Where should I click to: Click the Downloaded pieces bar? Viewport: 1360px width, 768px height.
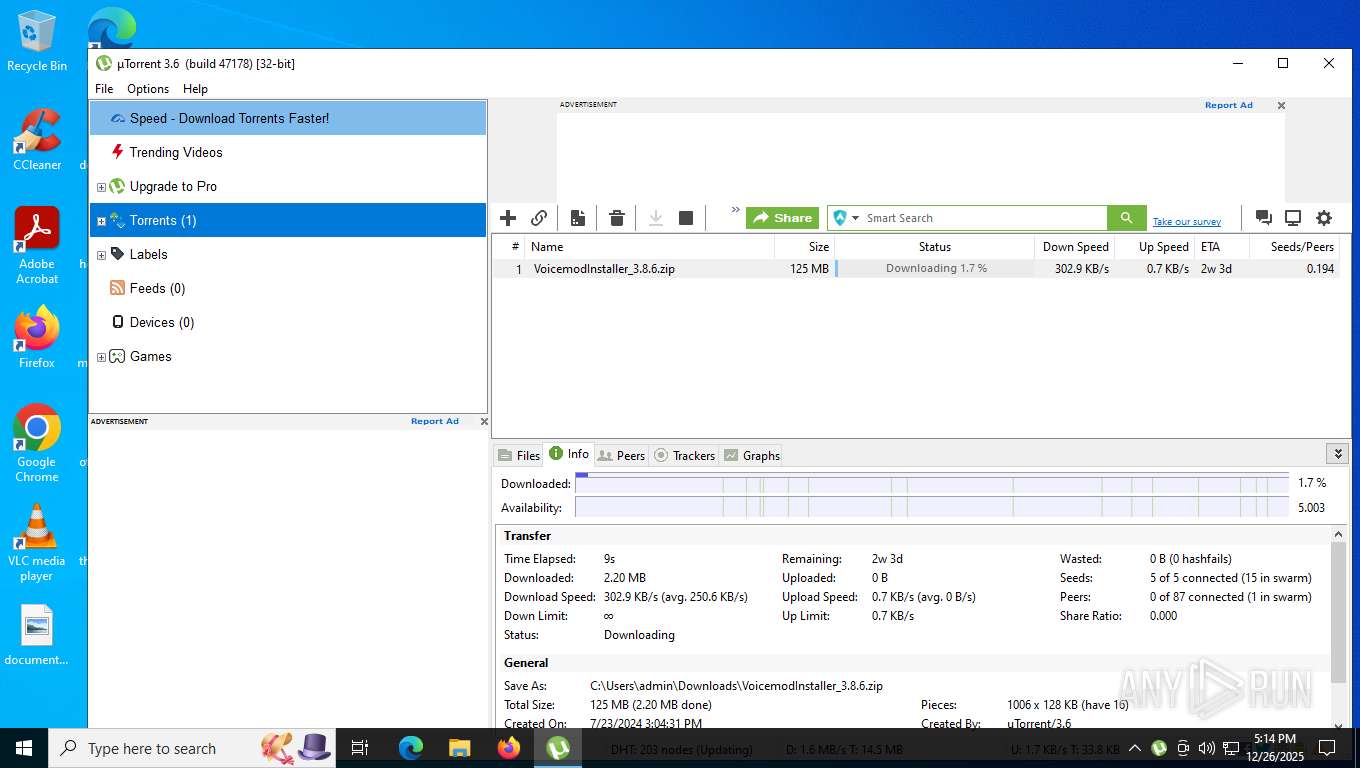pos(932,484)
